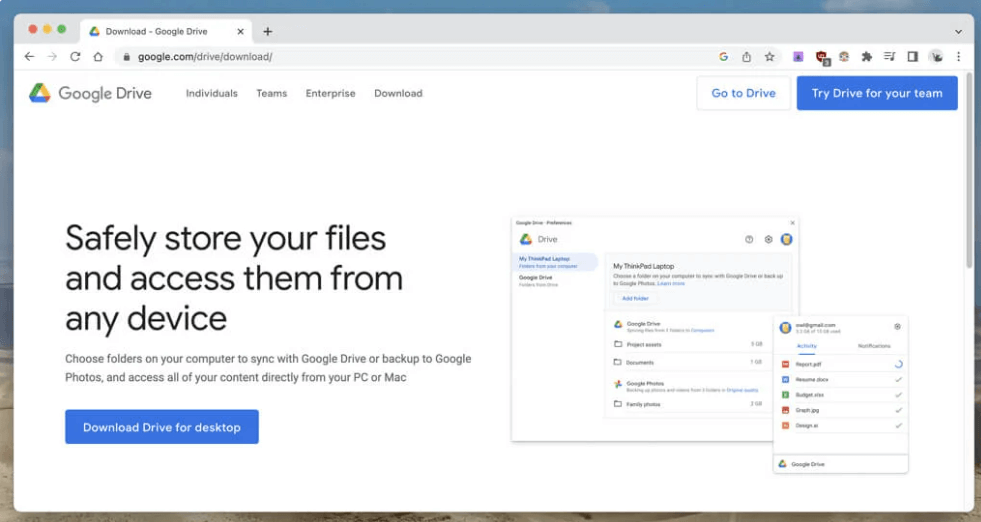The height and width of the screenshot is (522, 981).
Task: Share this page with the share icon
Action: click(746, 56)
